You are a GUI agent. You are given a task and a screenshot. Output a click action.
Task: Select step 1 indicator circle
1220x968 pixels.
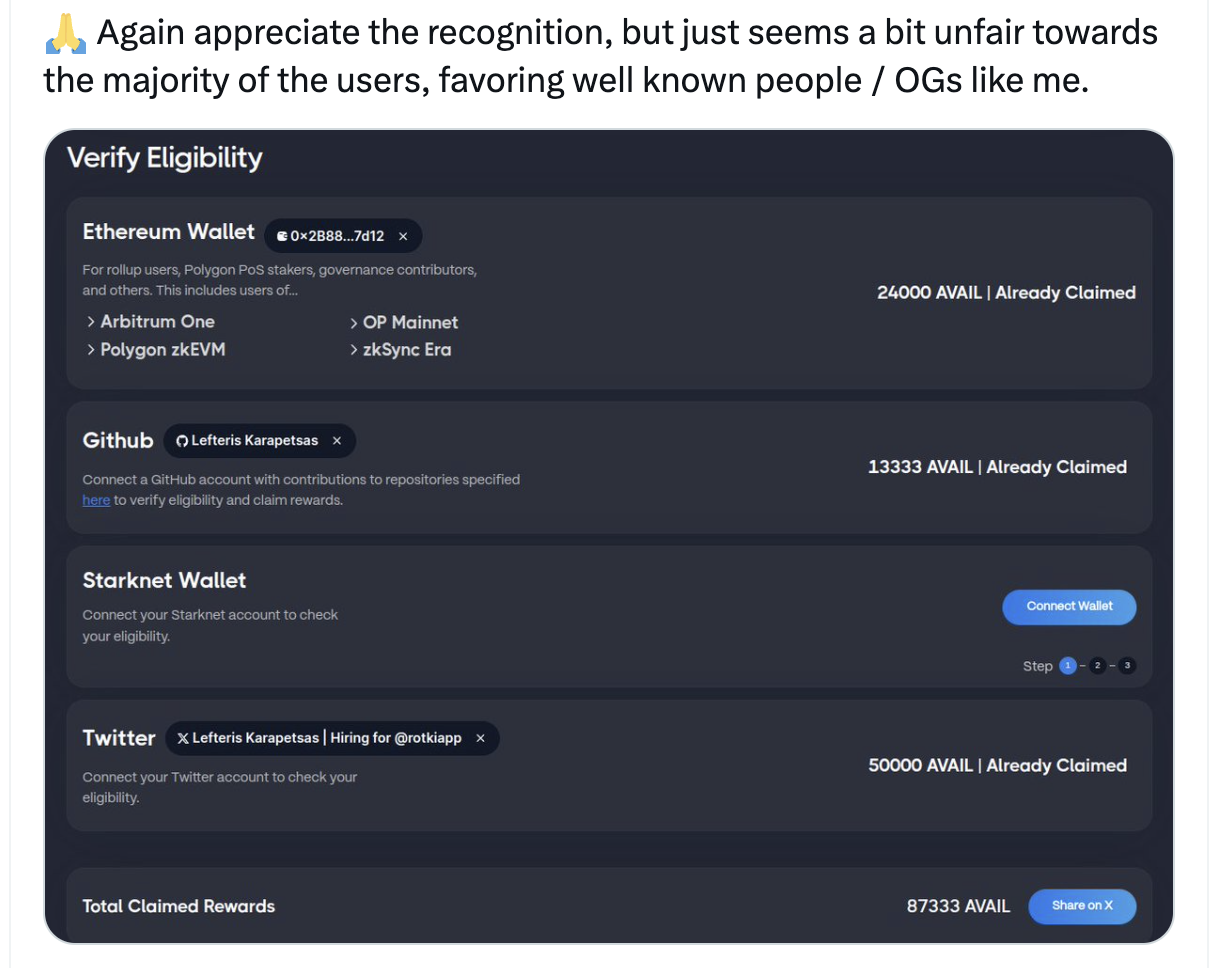pyautogui.click(x=1067, y=666)
